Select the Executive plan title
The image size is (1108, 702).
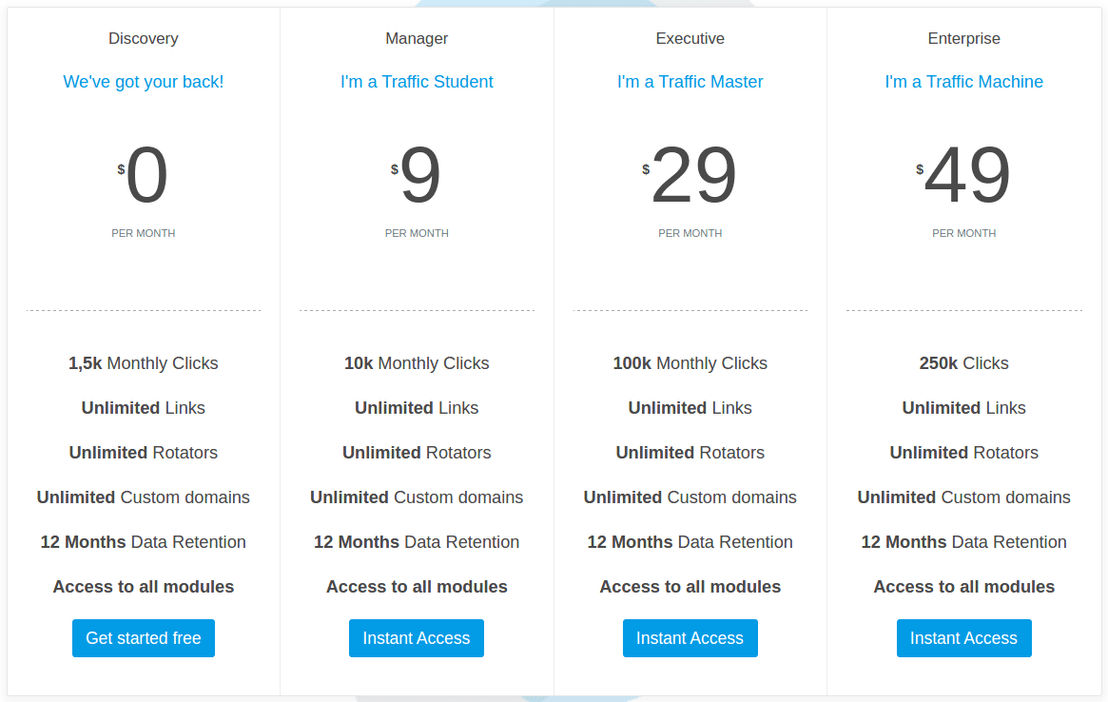pos(690,38)
